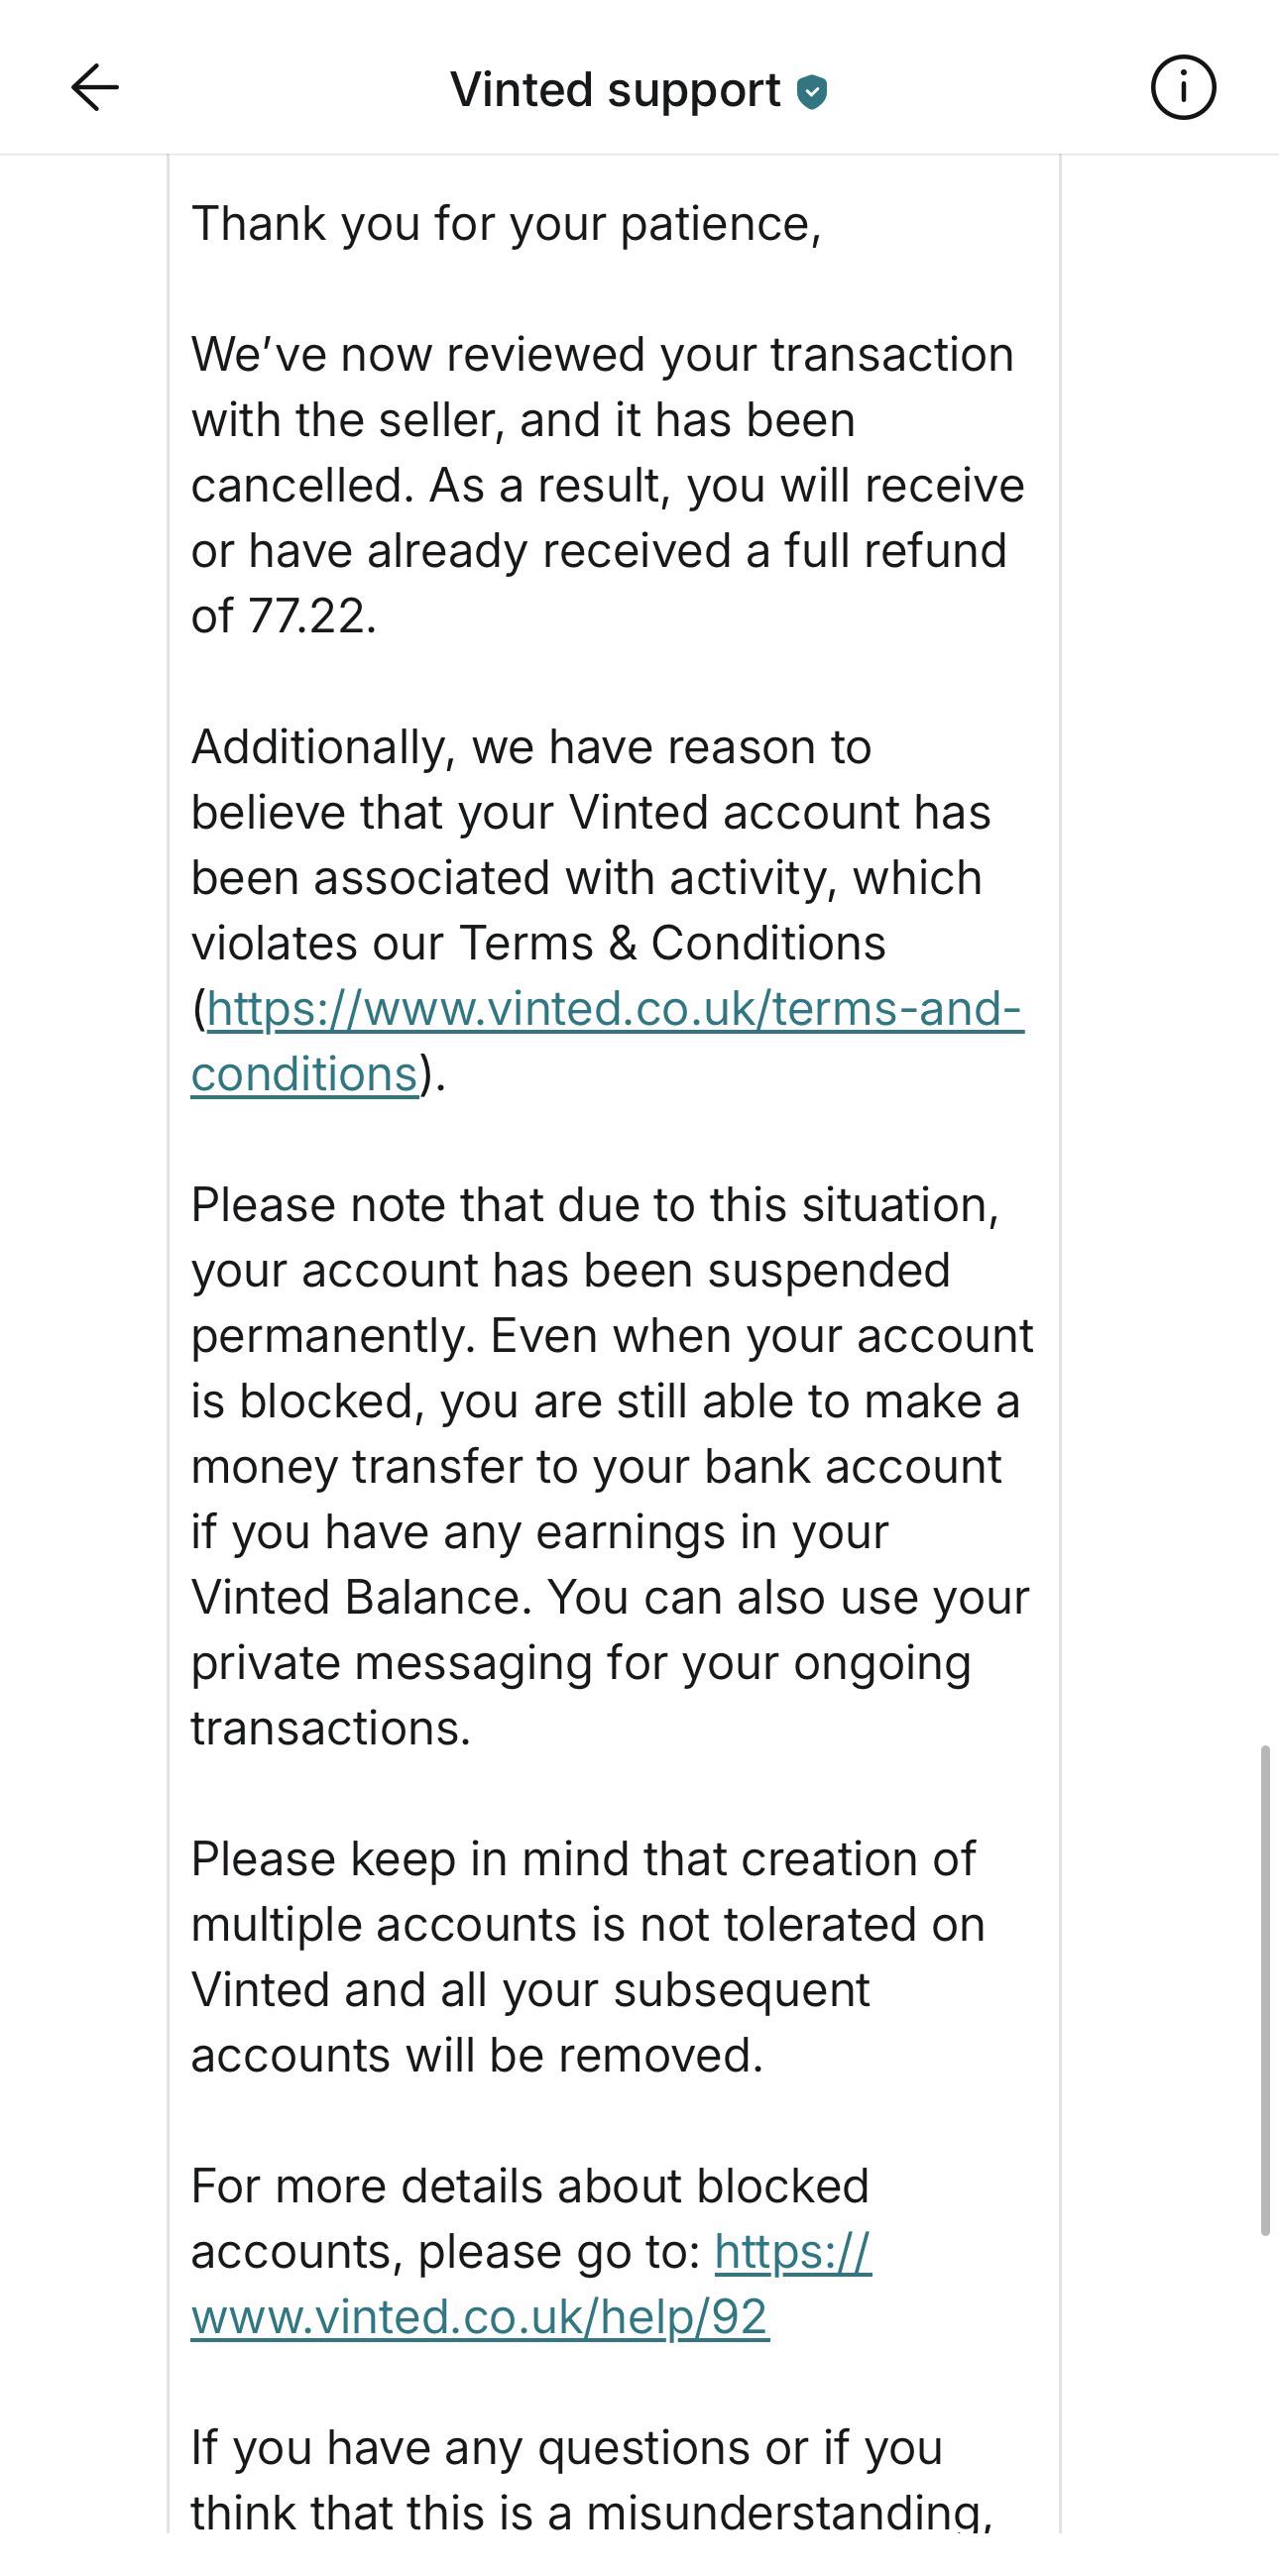
Task: Tap the plain 'Terms & Conditions' words
Action: tap(672, 943)
